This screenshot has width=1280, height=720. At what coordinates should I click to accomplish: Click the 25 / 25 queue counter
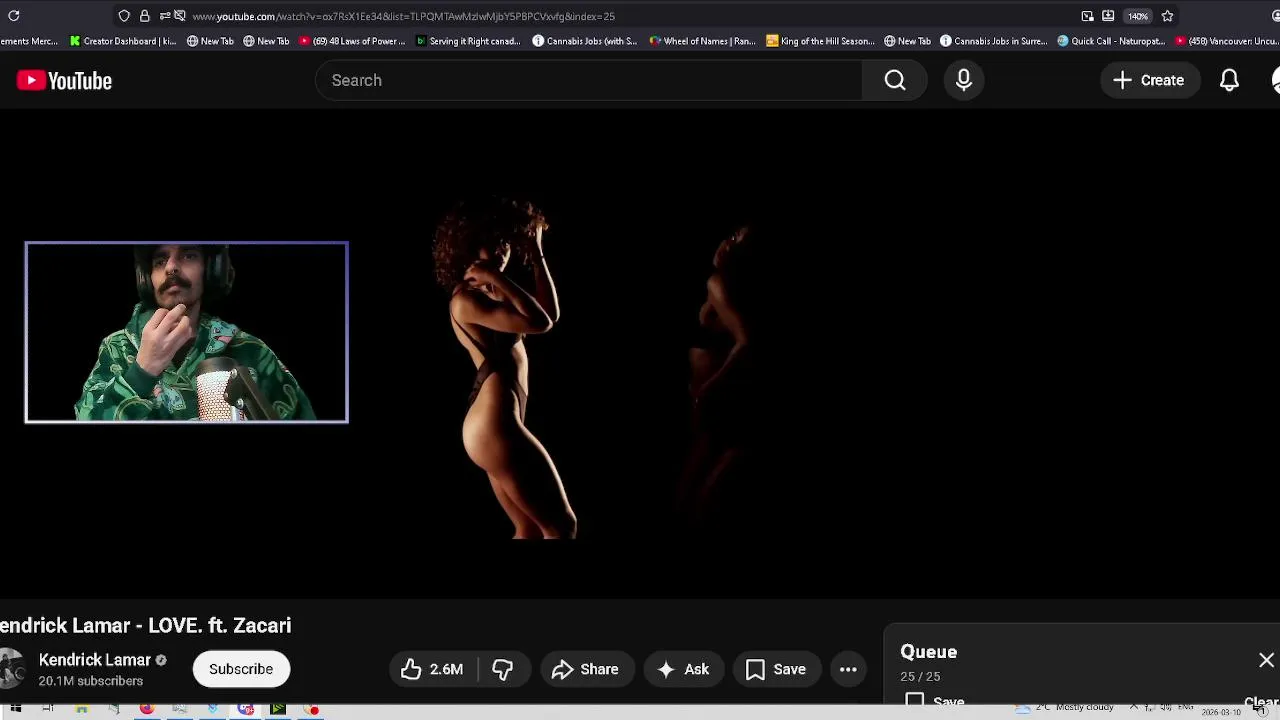tap(920, 677)
